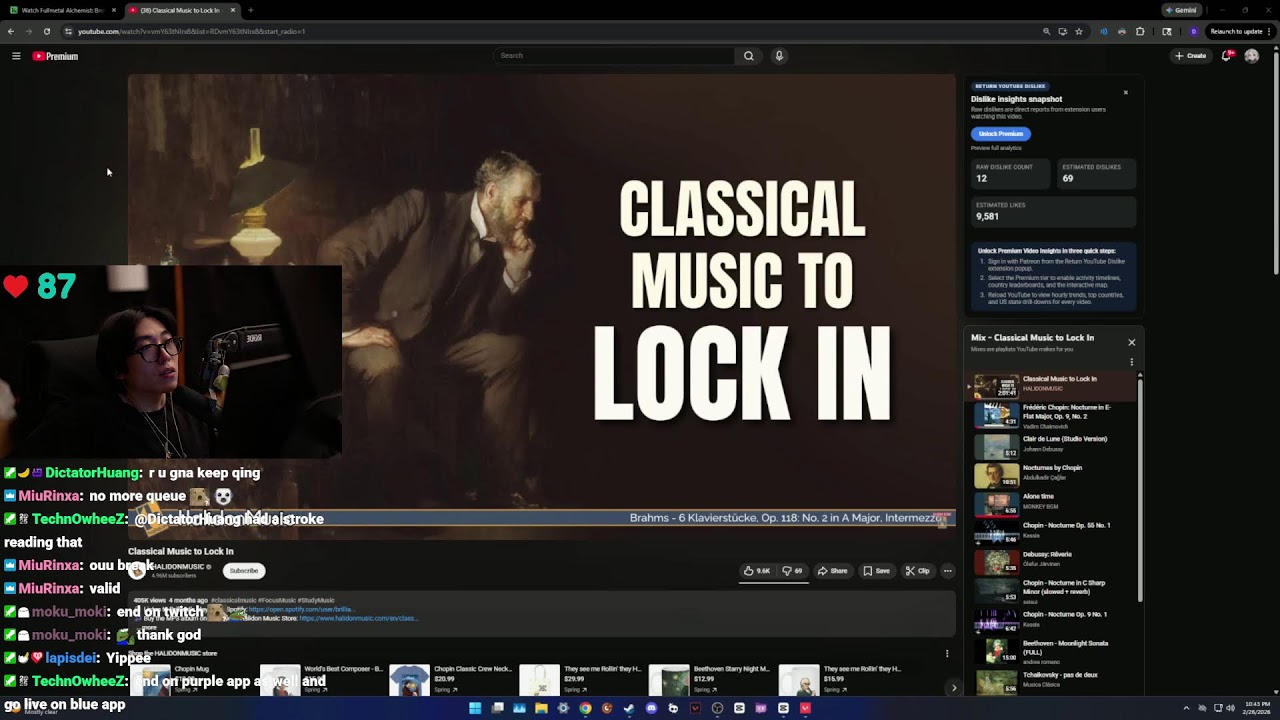
Task: Switch to Watch Fullmetal Alchemist tab
Action: (62, 10)
